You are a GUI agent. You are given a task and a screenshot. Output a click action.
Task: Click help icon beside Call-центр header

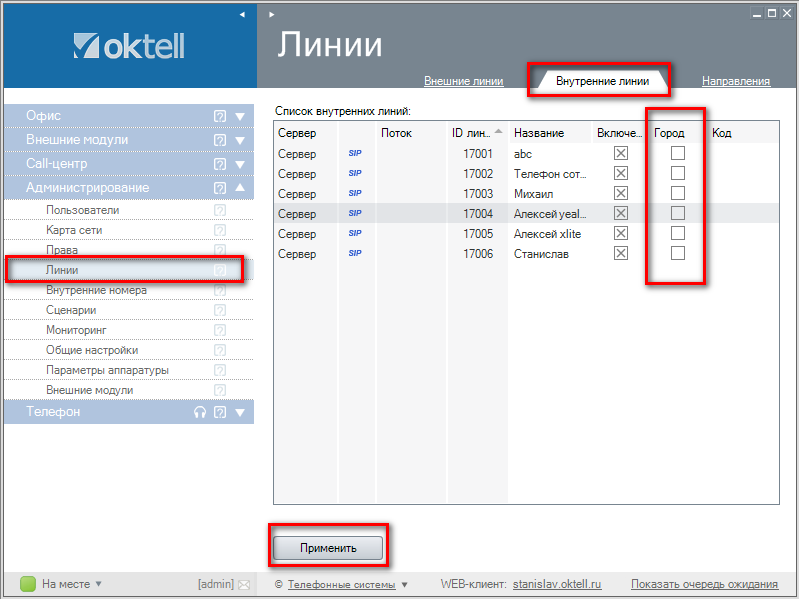[220, 164]
